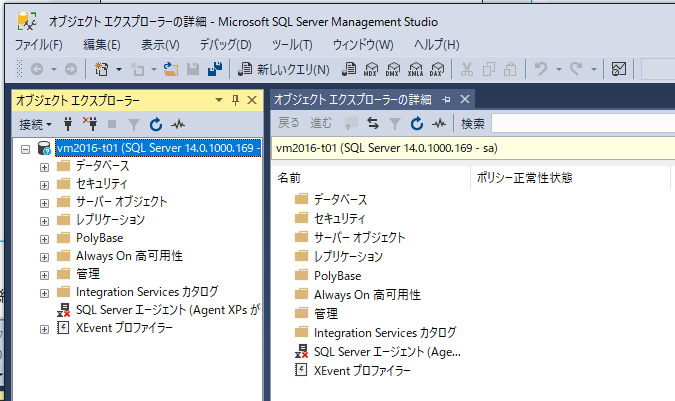The image size is (675, 401).
Task: Open the Undo history dropdown arrow
Action: pyautogui.click(x=559, y=69)
